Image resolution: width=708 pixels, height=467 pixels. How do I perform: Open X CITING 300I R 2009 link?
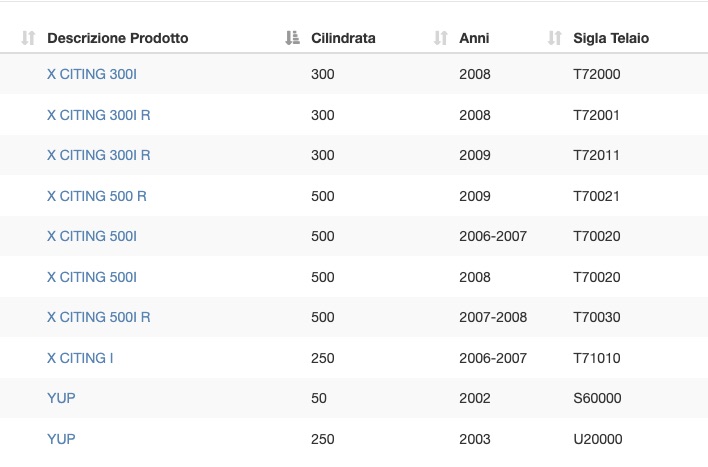coord(98,155)
